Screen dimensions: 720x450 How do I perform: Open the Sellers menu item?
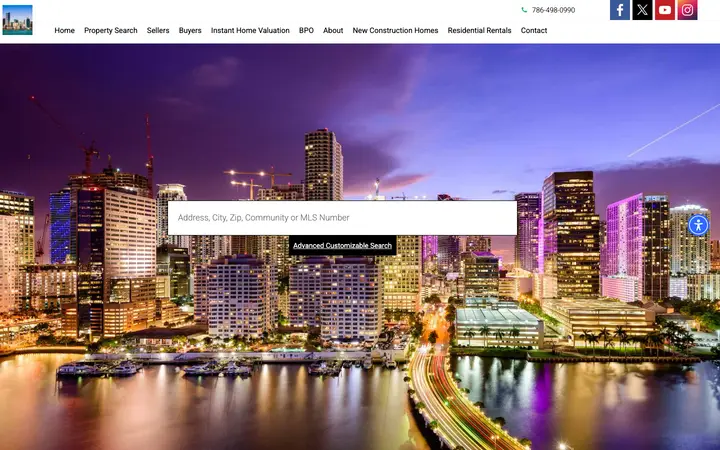coord(158,30)
